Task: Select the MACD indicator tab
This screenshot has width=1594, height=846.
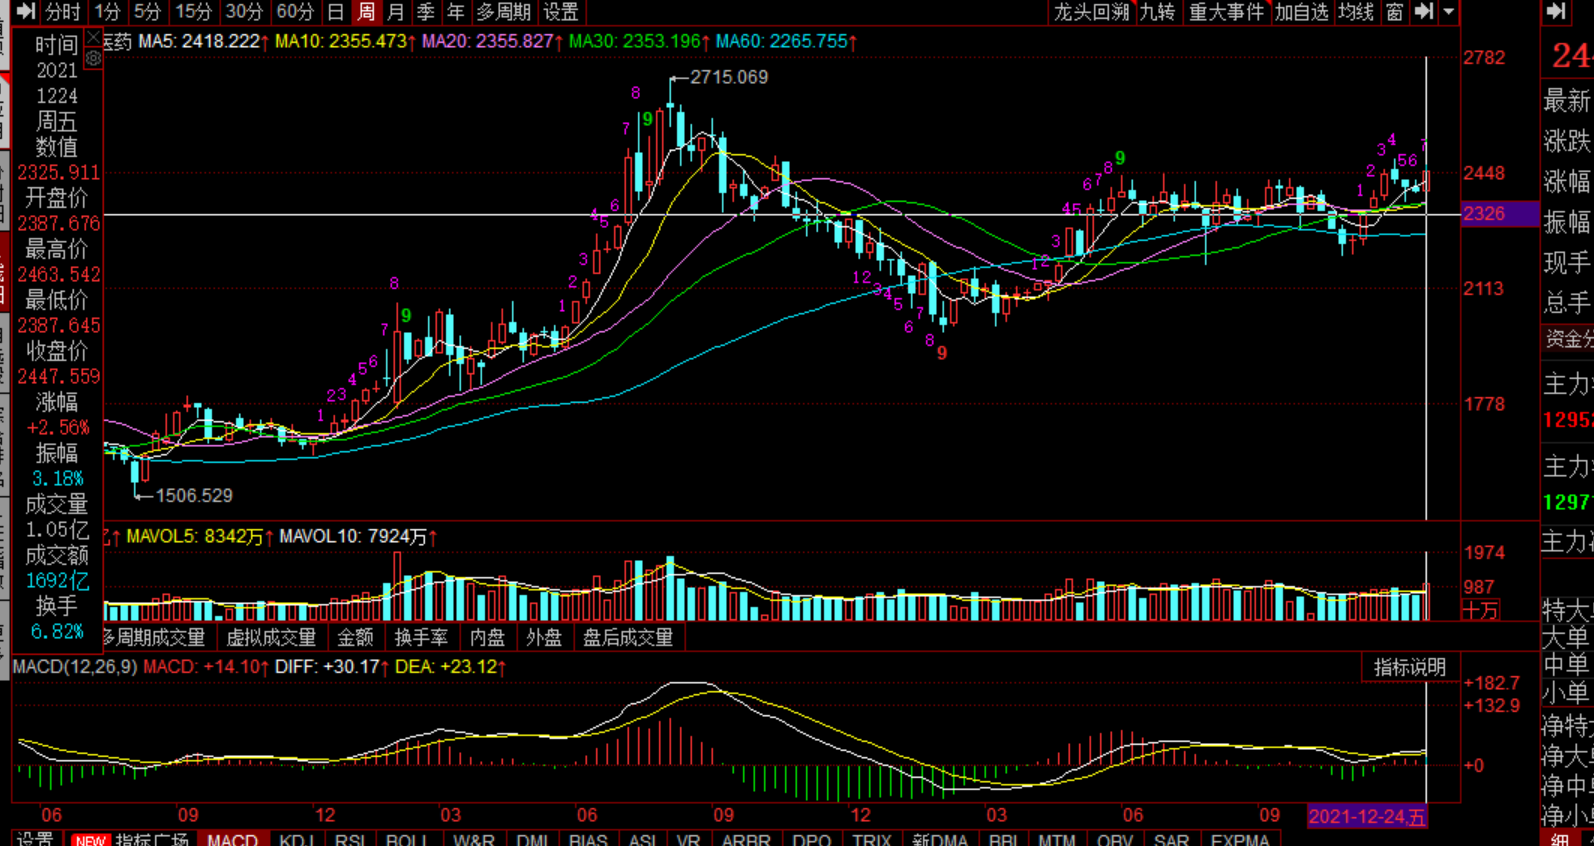Action: (x=232, y=839)
